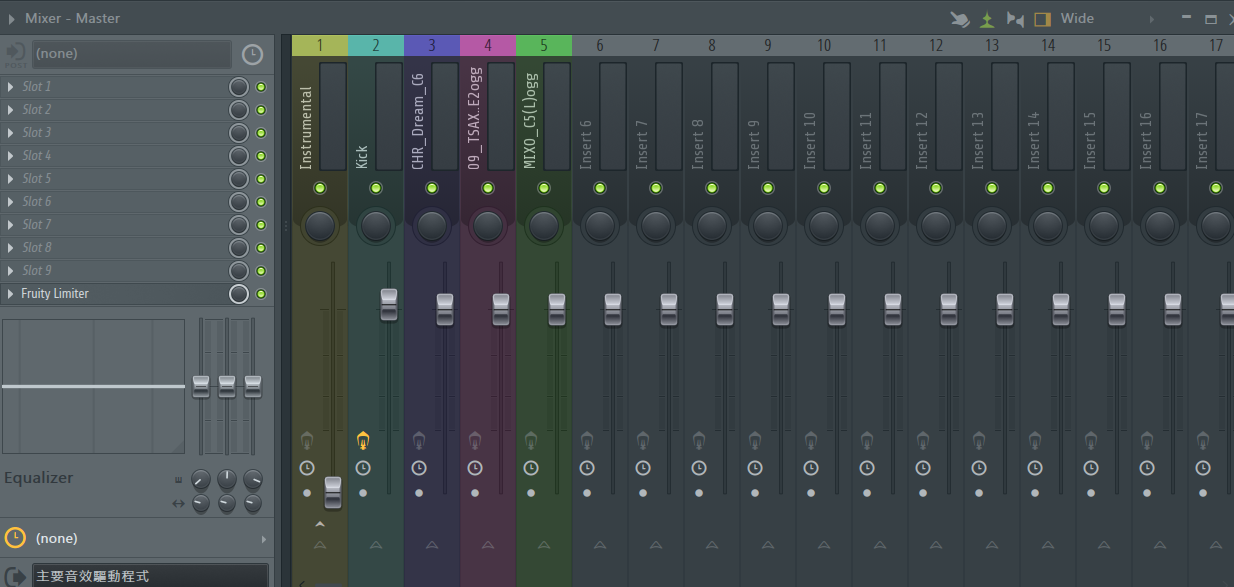This screenshot has height=587, width=1234.
Task: Open the Wide mixer layout dropdown
Action: (1078, 18)
